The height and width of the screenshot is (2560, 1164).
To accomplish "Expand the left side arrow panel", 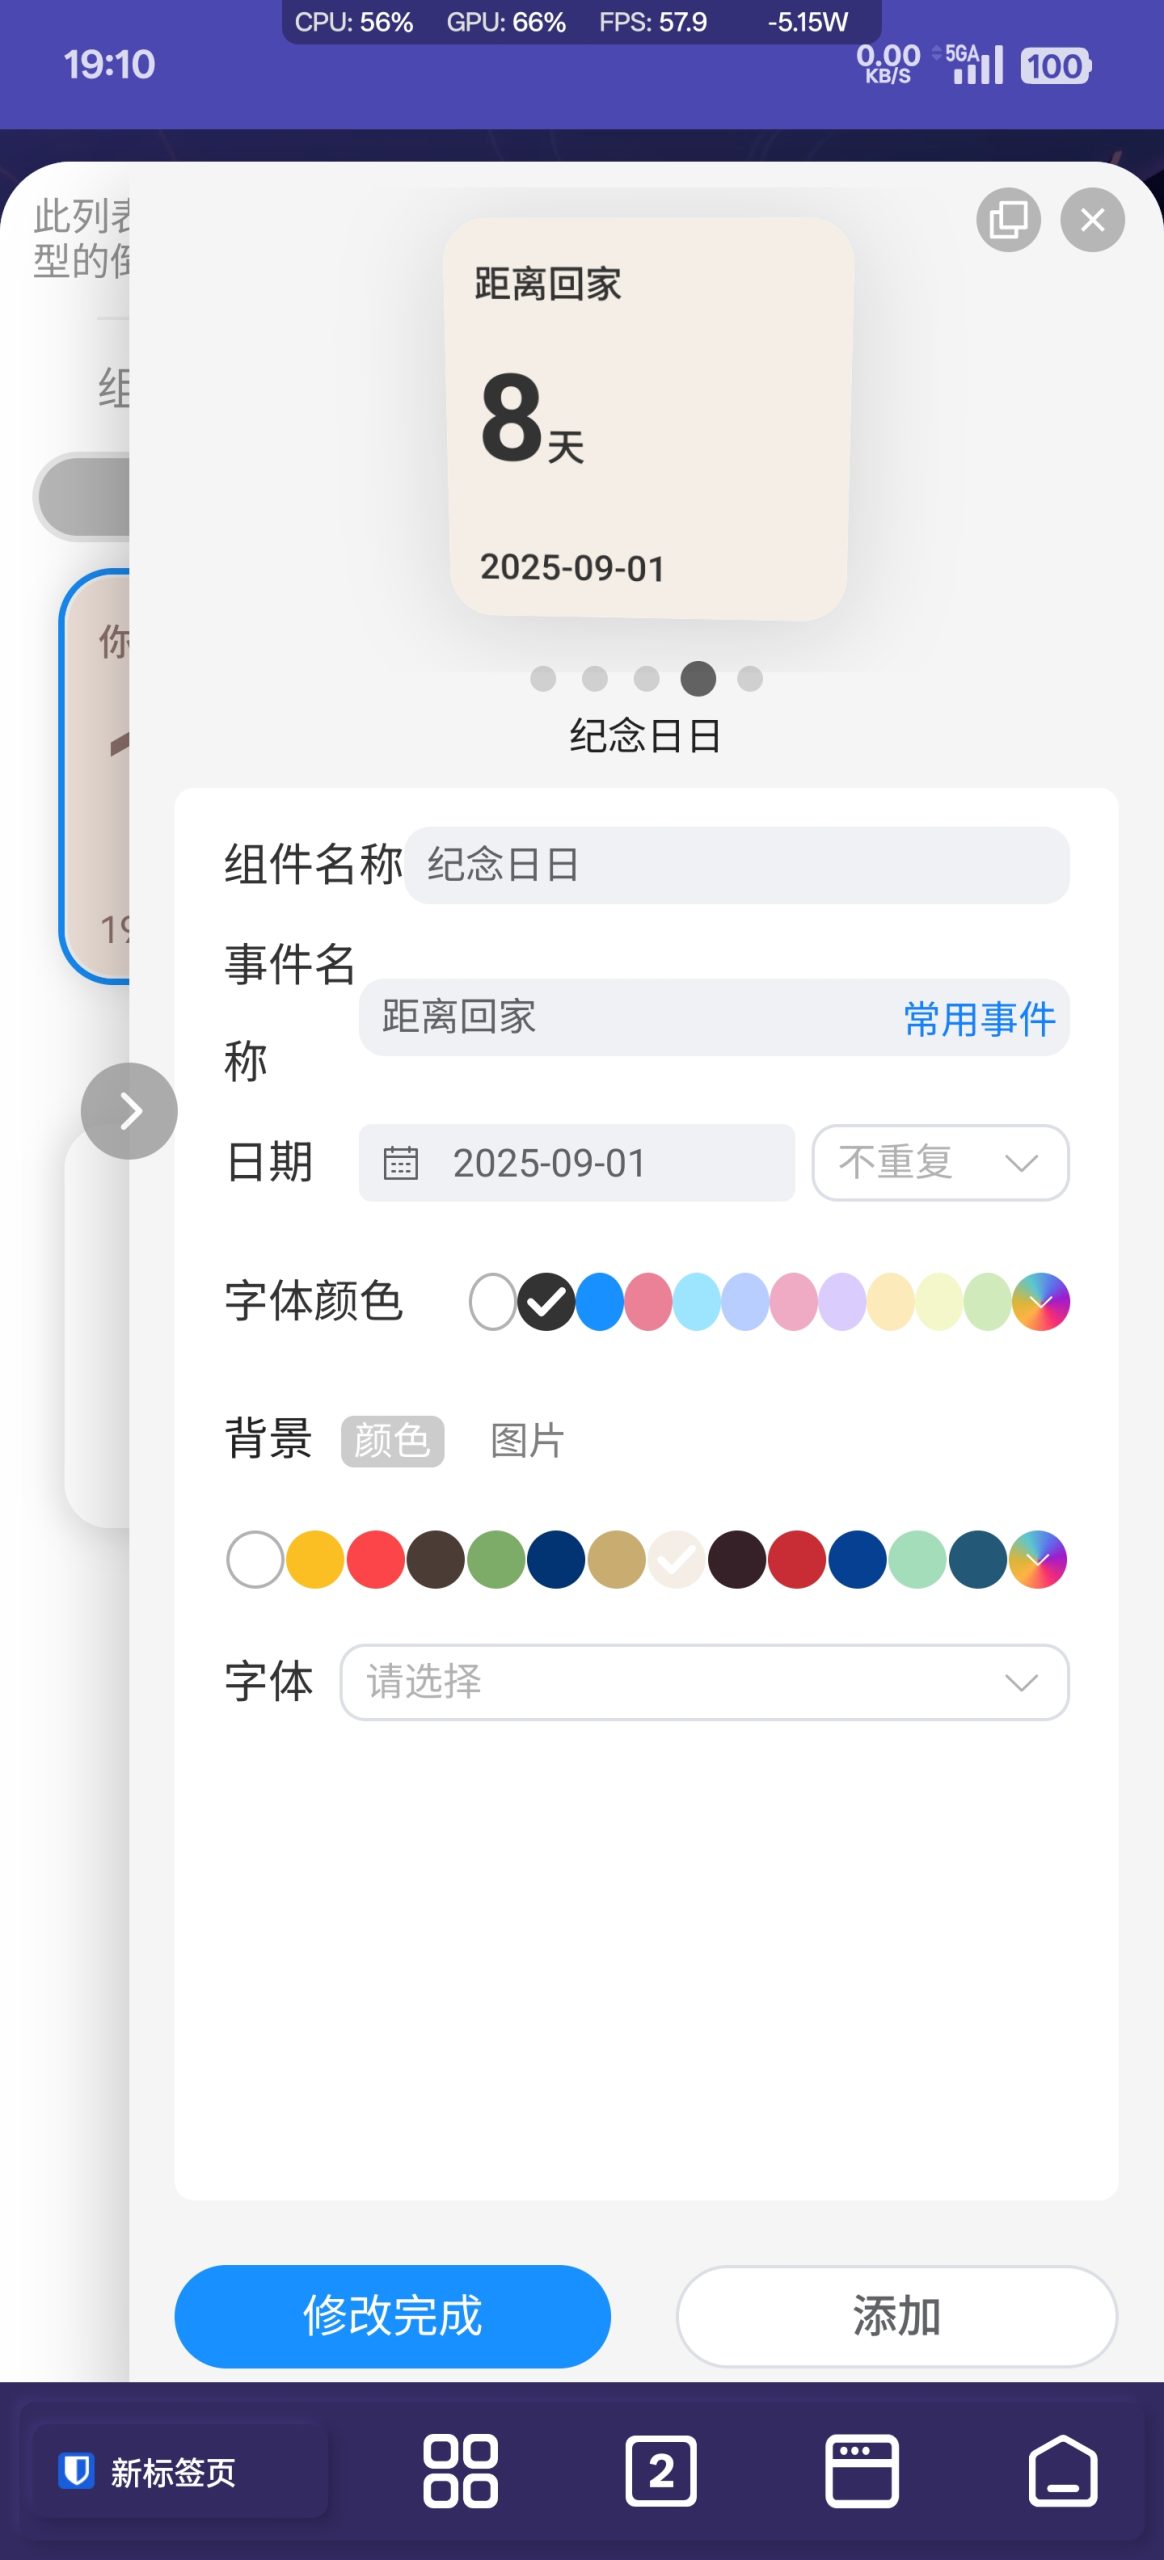I will click(x=128, y=1110).
